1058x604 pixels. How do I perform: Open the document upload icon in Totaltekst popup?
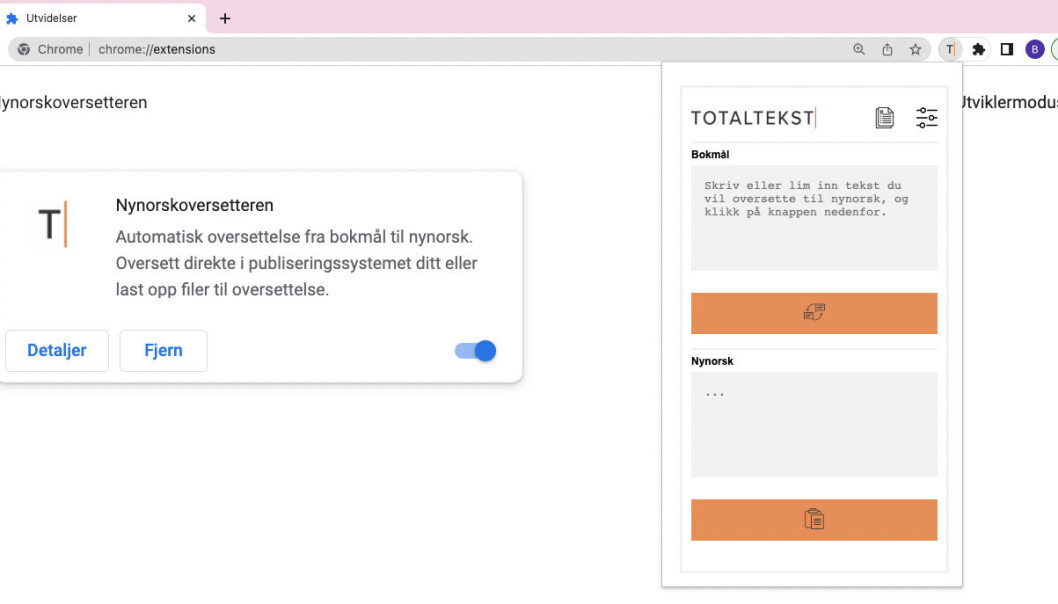click(885, 117)
